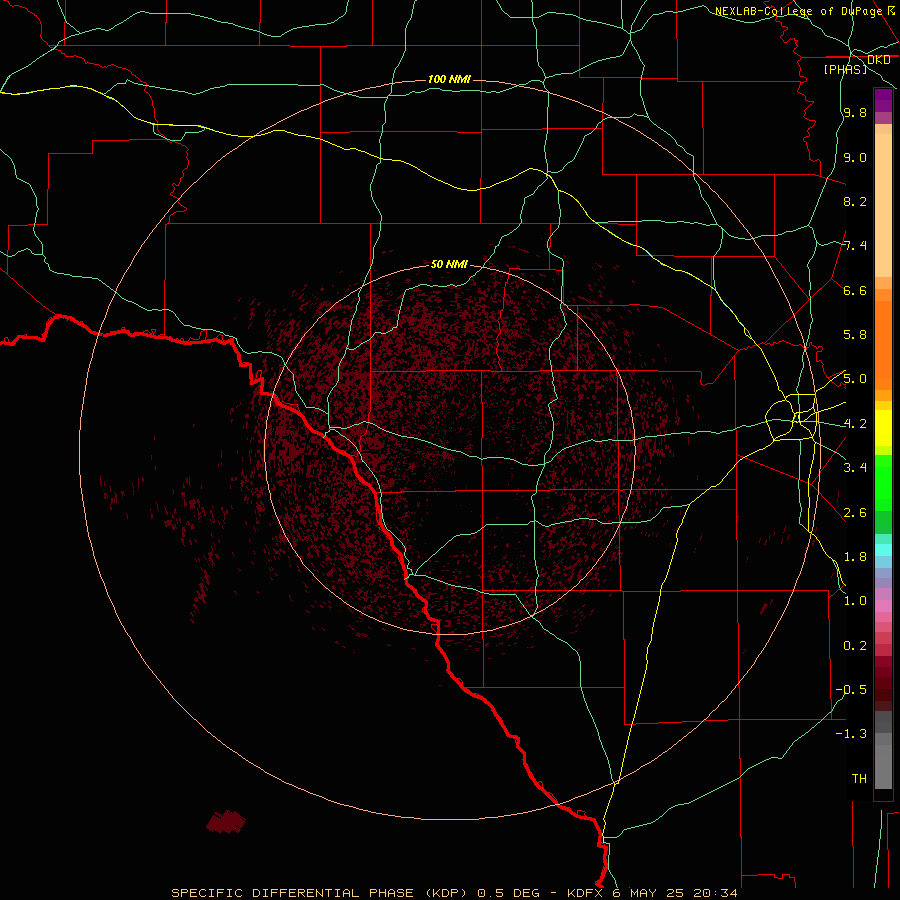Screen dimensions: 900x900
Task: Click the 2.6 legend value
Action: 855,512
